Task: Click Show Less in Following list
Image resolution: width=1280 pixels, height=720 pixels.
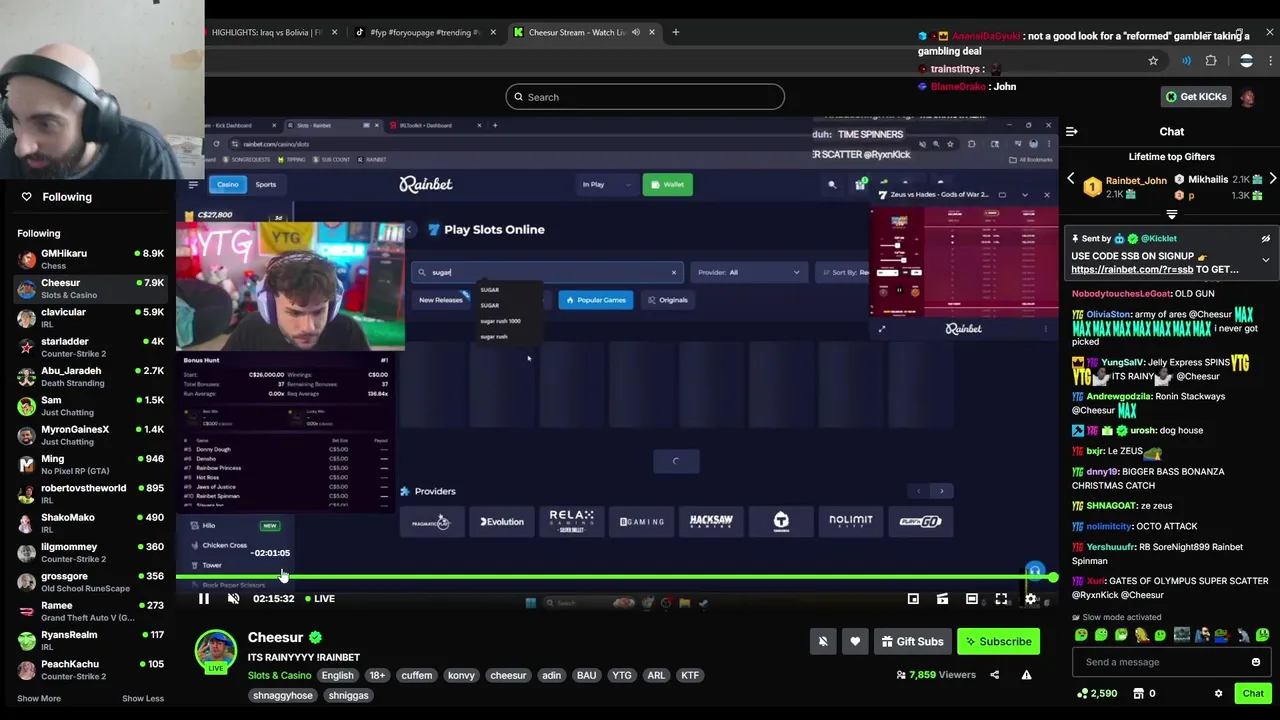Action: click(x=143, y=698)
